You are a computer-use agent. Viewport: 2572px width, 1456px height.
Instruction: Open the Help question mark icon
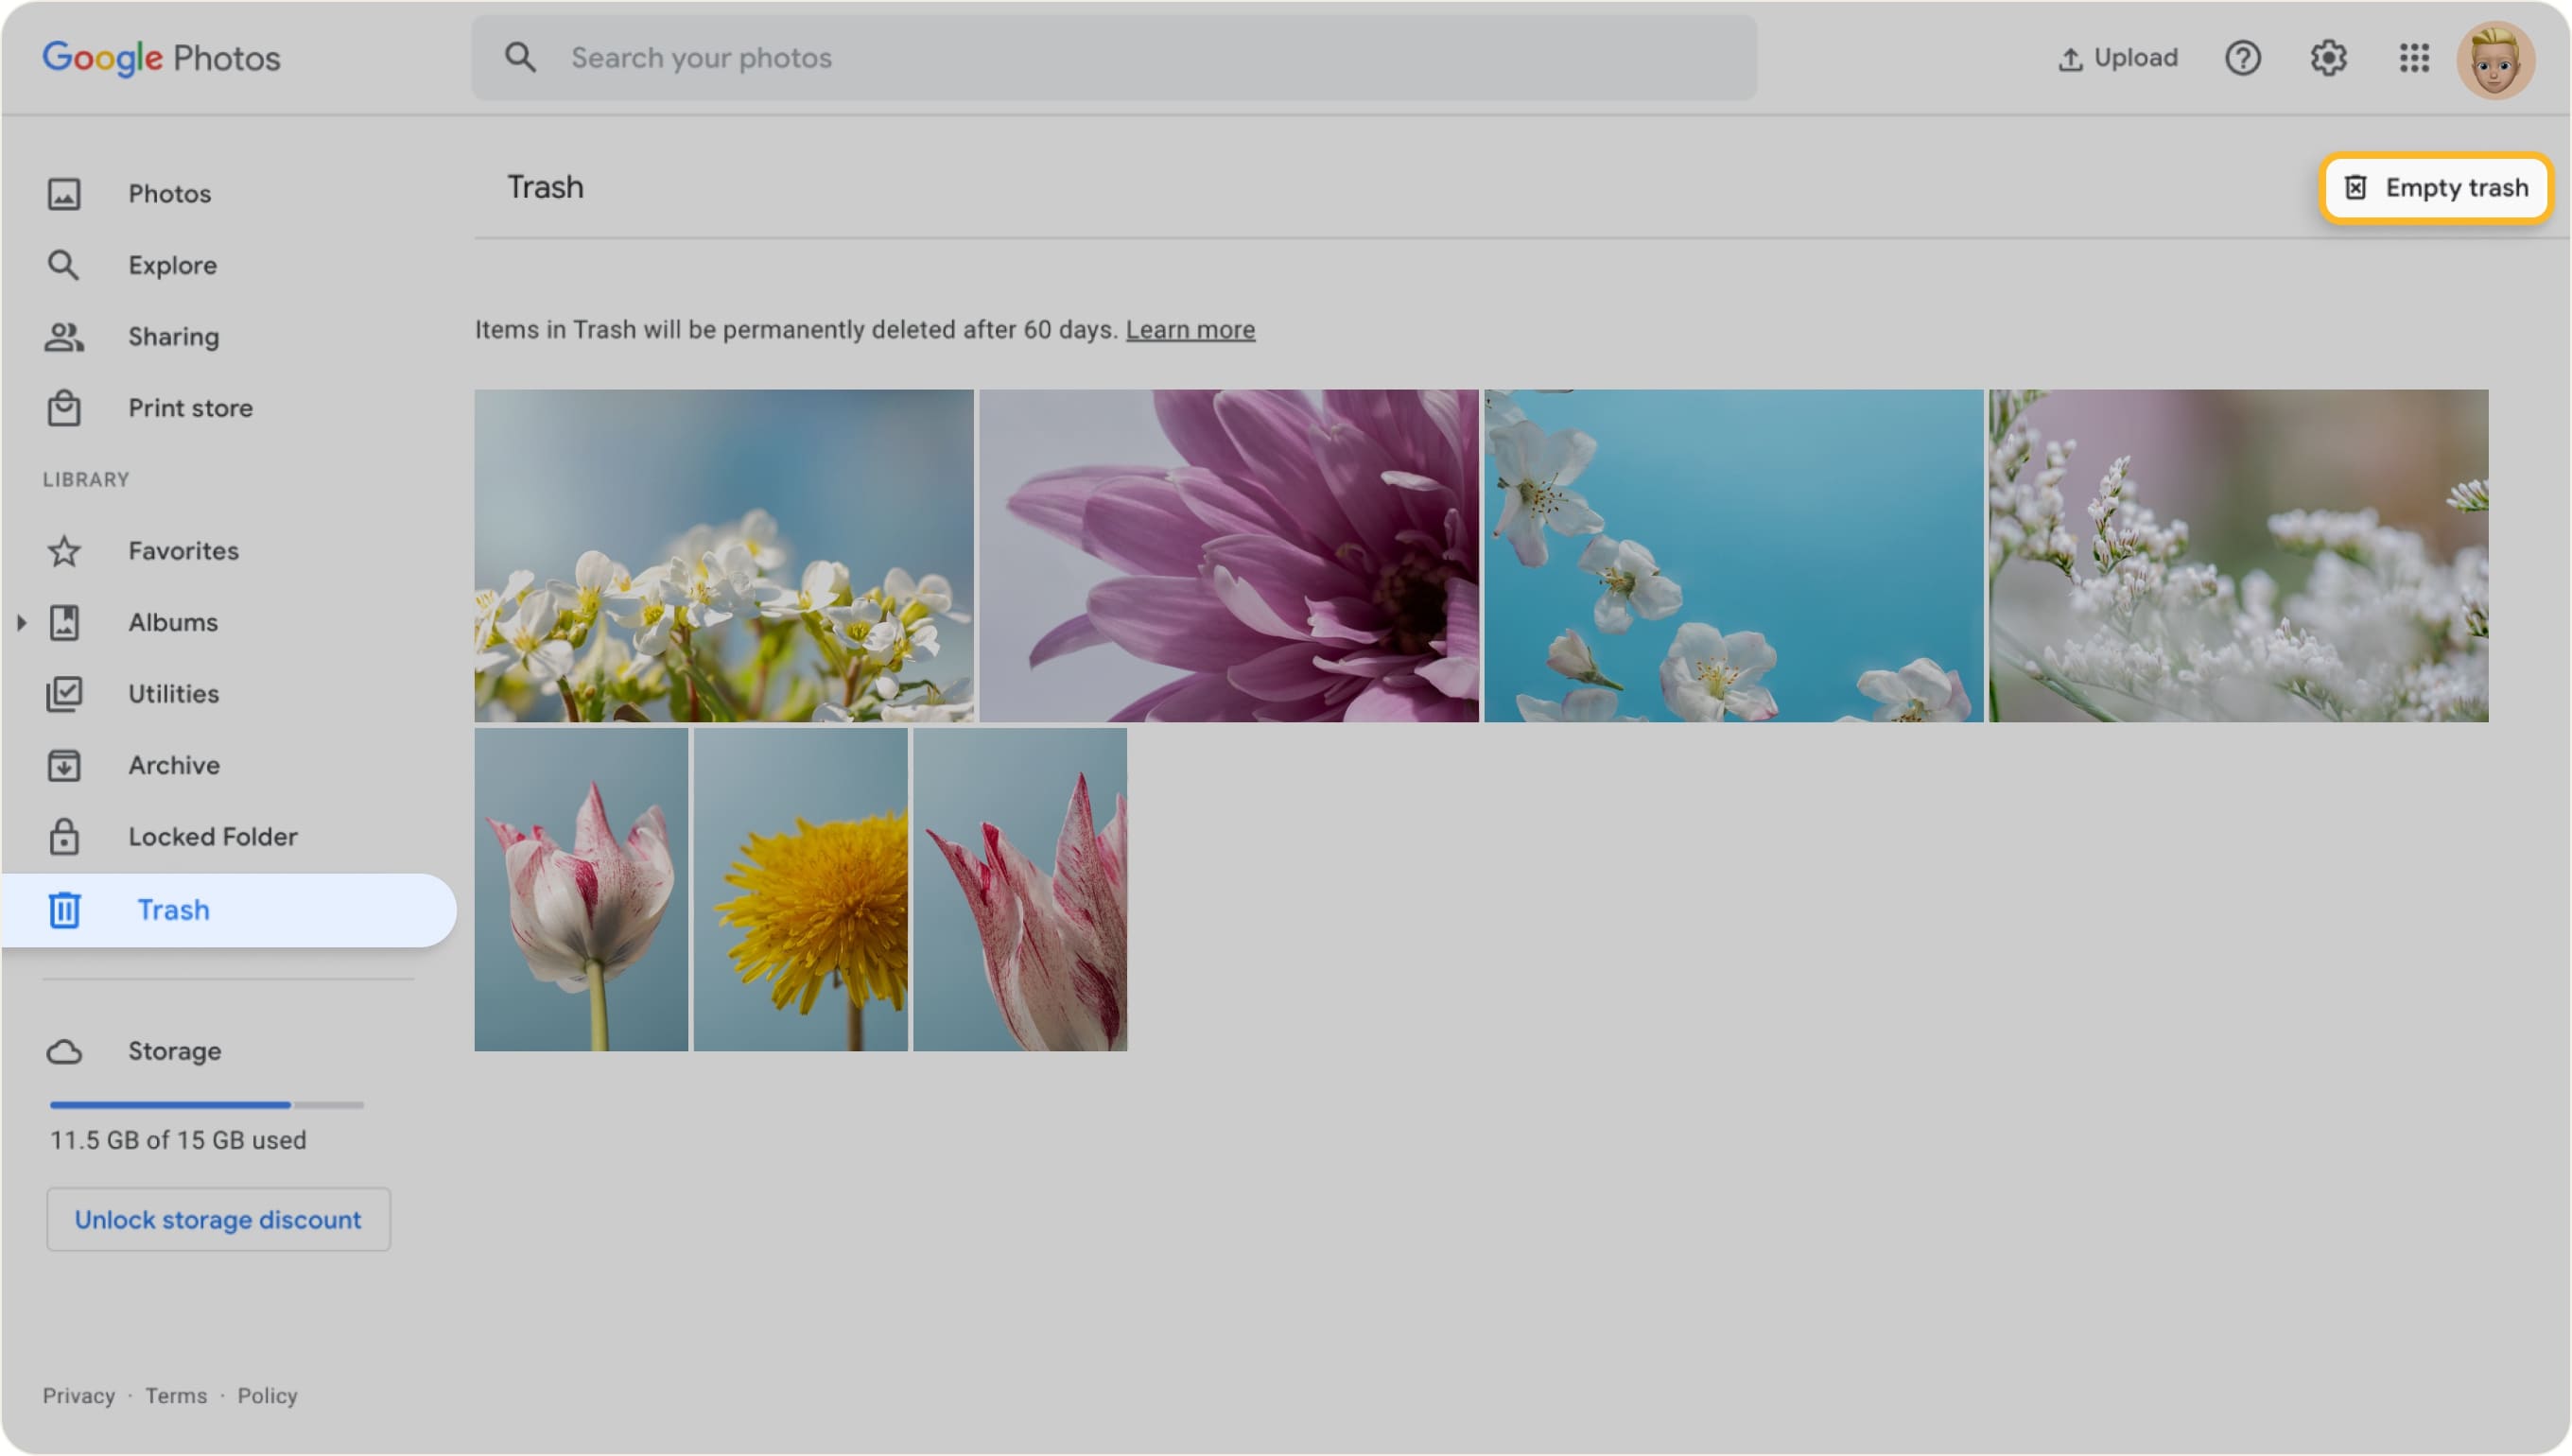pos(2243,57)
